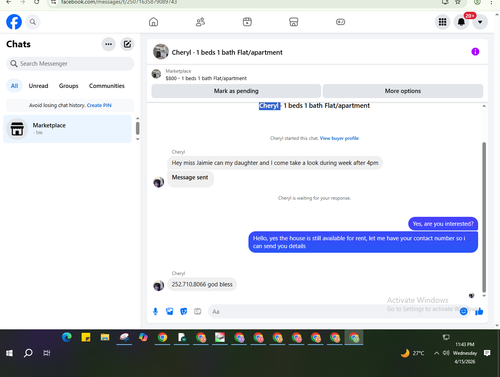Click the message with phone number 252.710.8066

pyautogui.click(x=202, y=284)
